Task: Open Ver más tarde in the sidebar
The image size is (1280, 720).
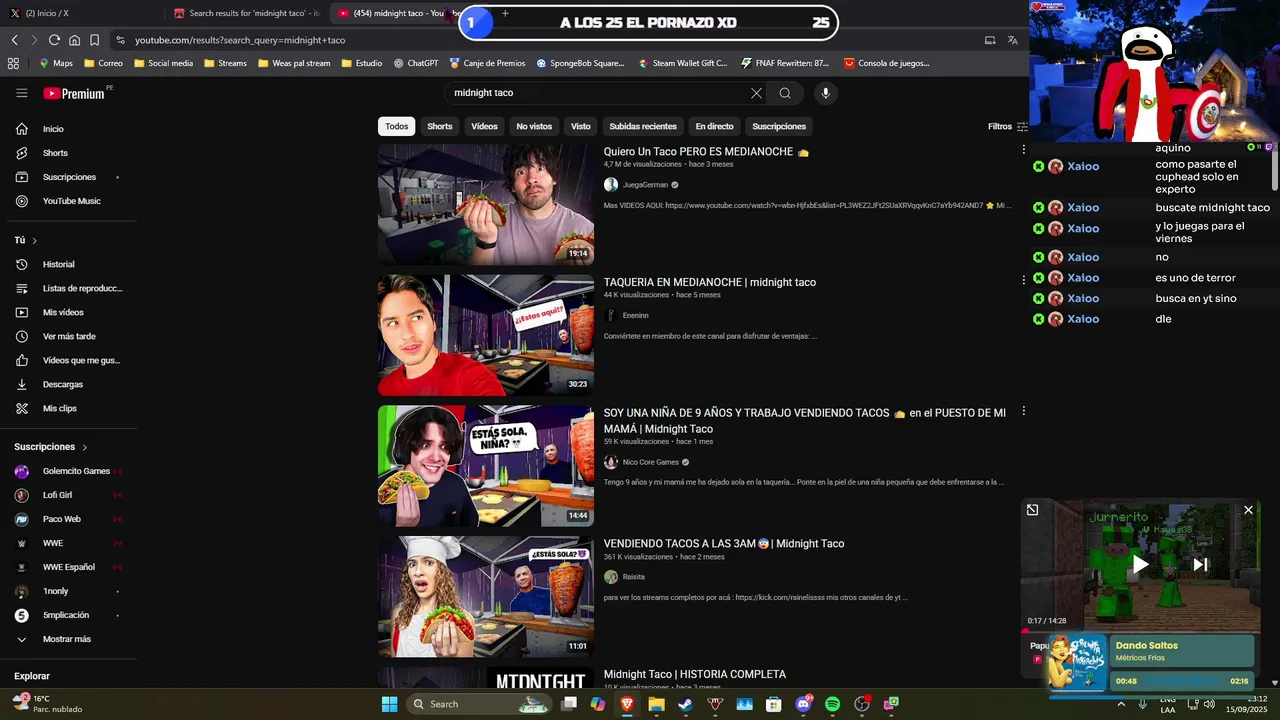Action: click(x=68, y=336)
